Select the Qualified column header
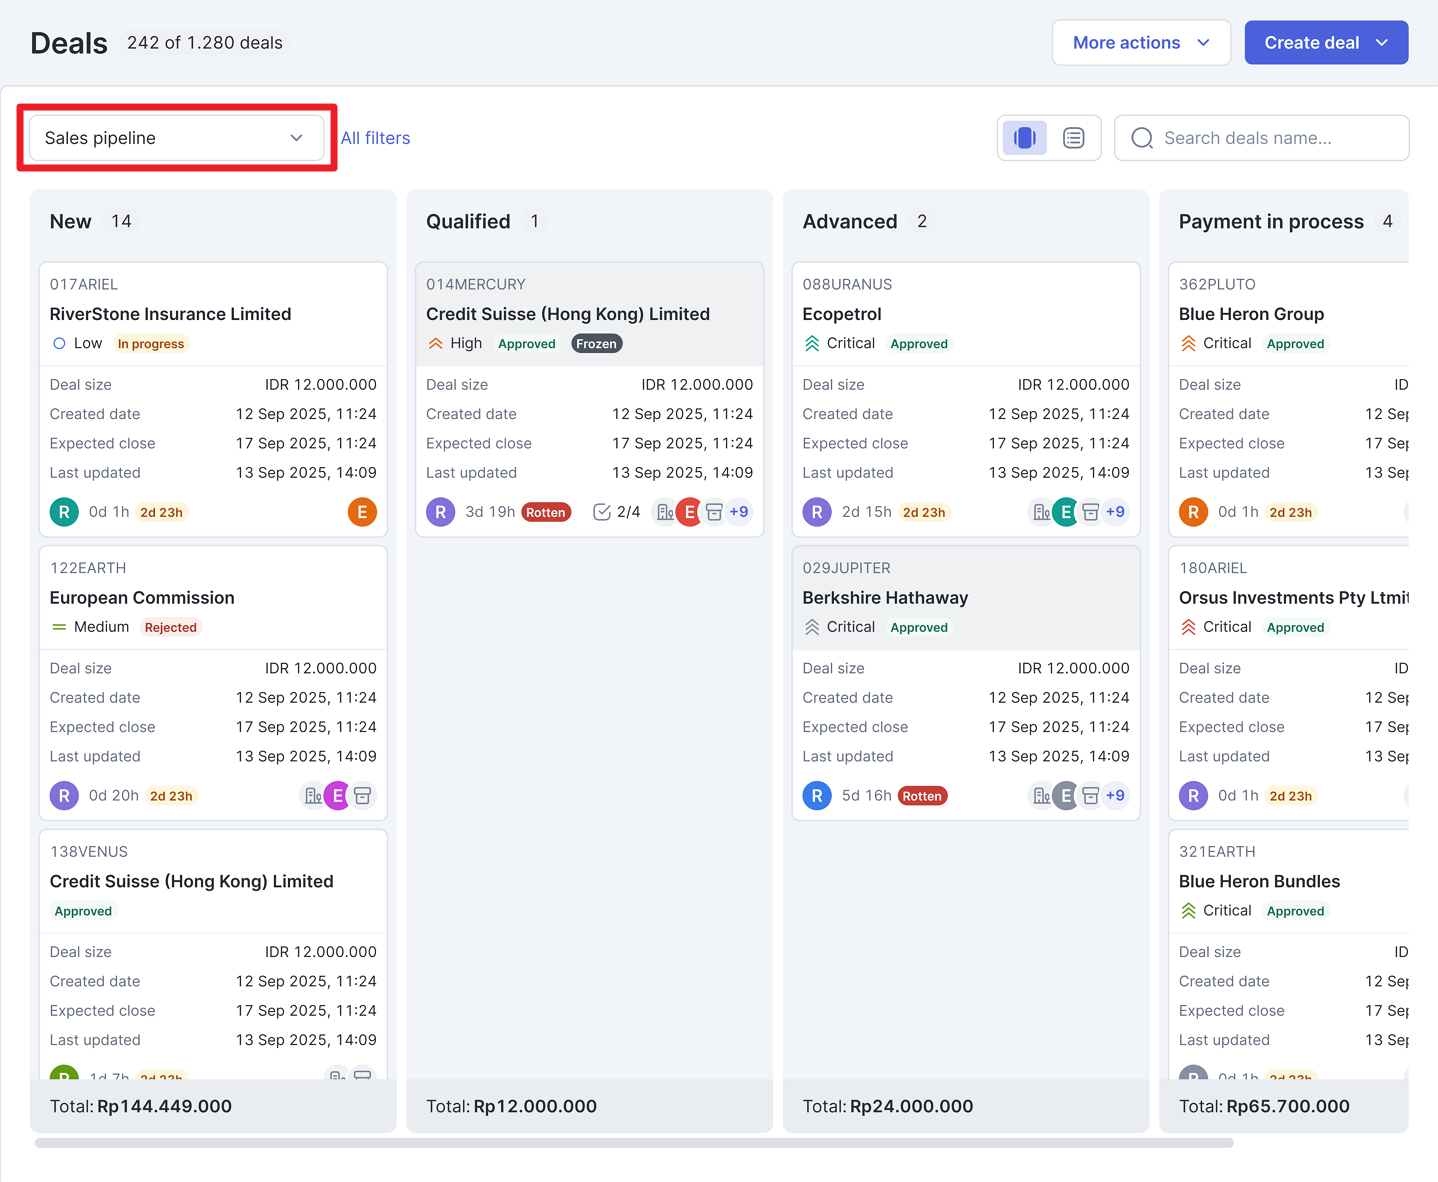Viewport: 1438px width, 1182px height. [x=468, y=222]
